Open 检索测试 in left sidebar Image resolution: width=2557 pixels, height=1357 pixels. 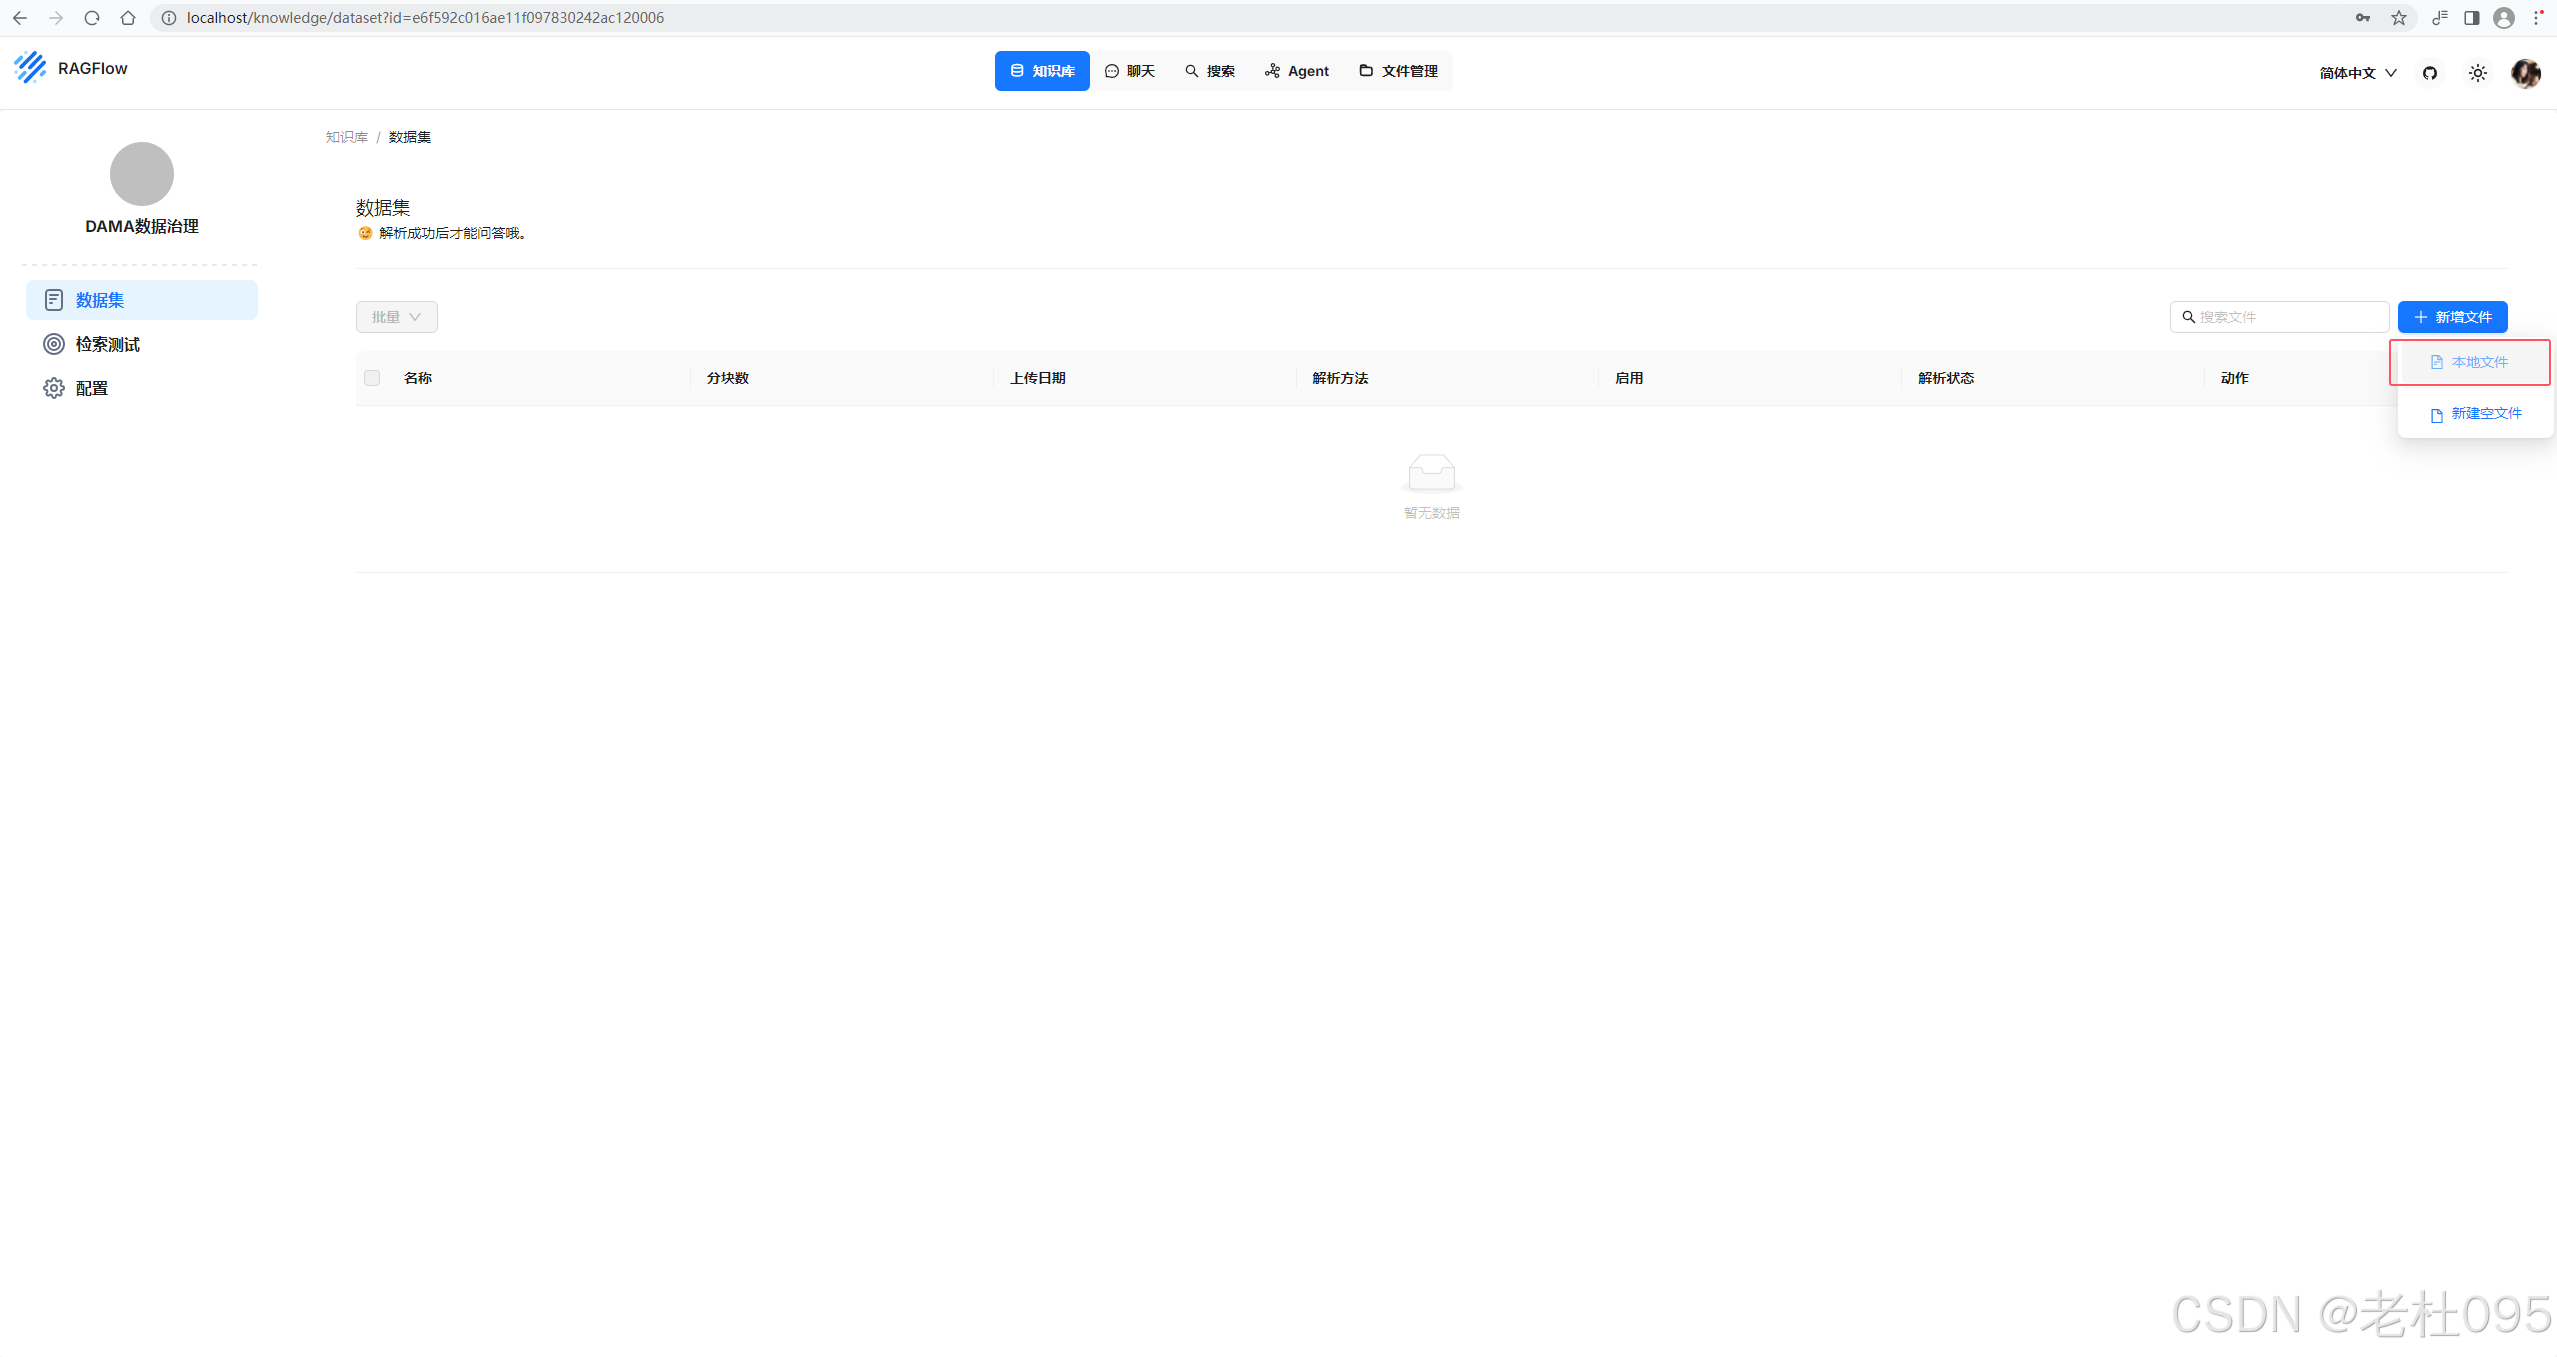point(107,344)
